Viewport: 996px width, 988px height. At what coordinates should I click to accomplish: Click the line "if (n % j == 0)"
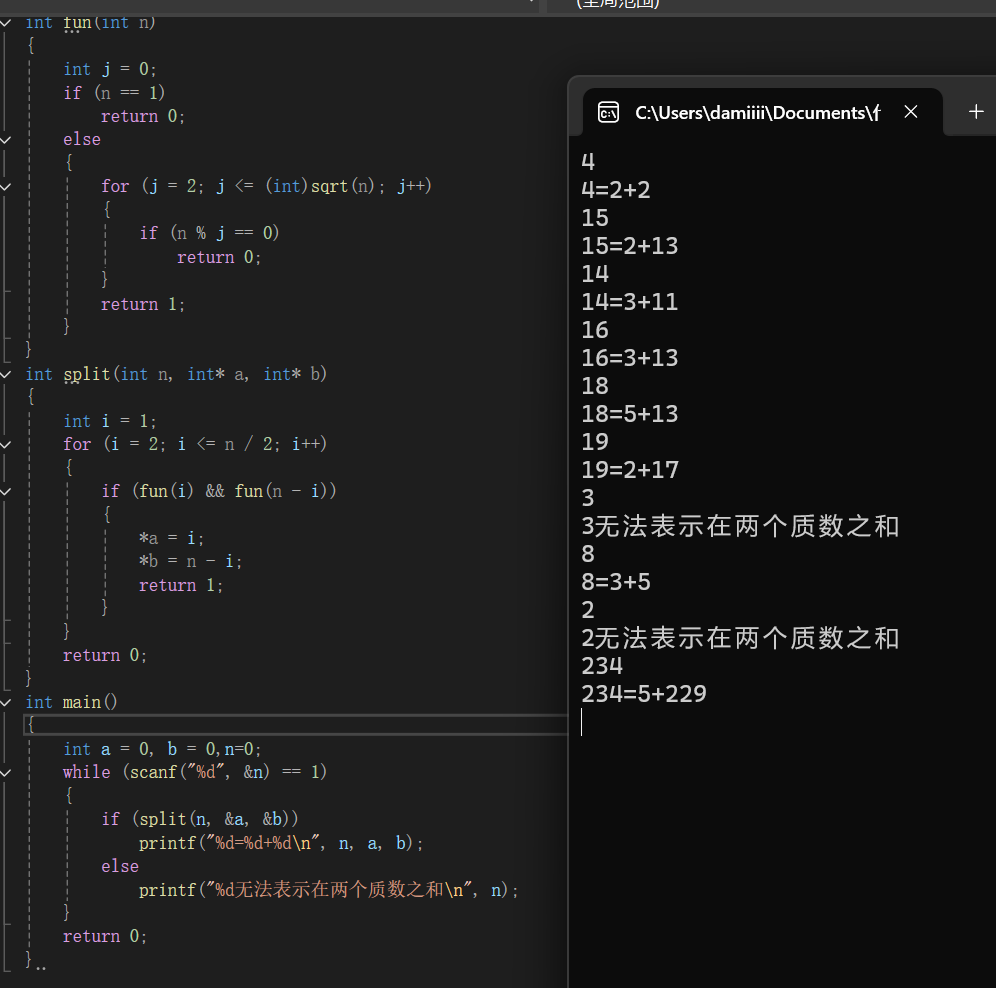[209, 233]
